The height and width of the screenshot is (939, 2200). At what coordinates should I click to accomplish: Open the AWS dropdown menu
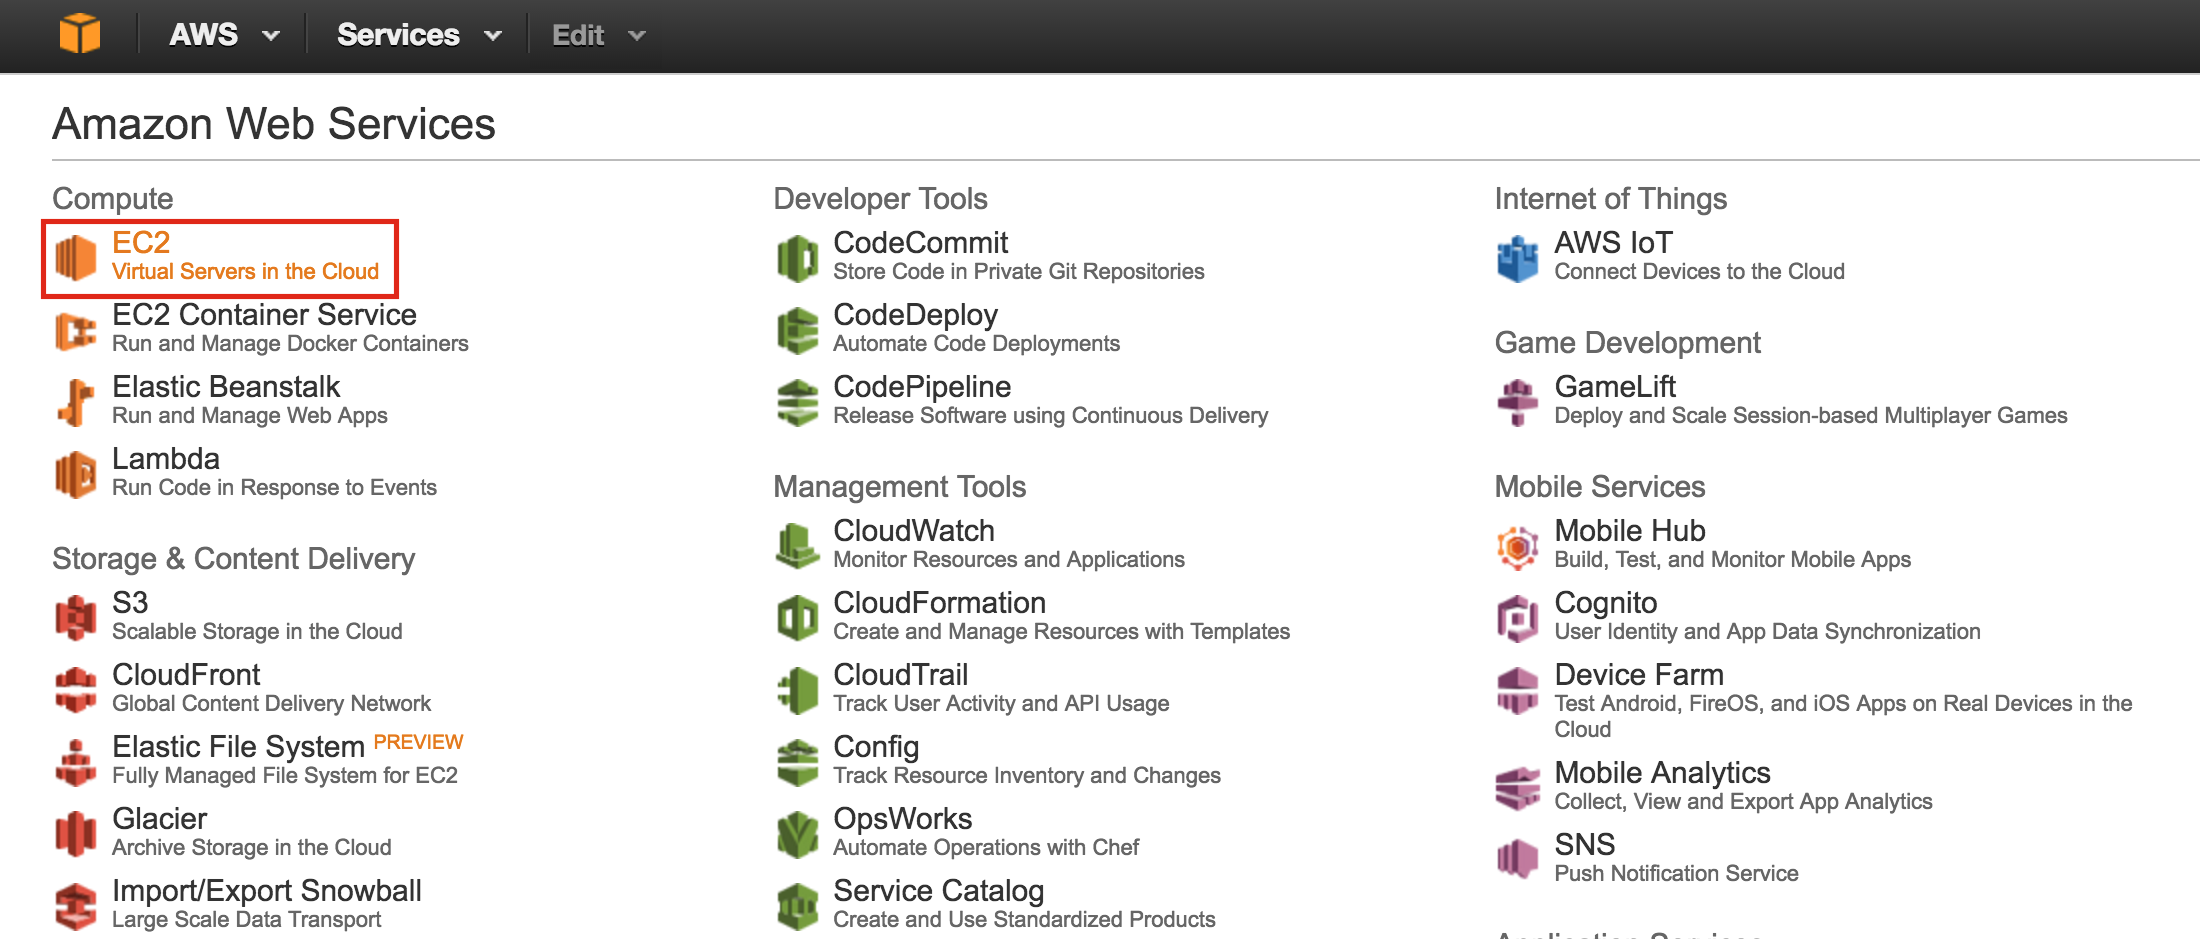[224, 35]
